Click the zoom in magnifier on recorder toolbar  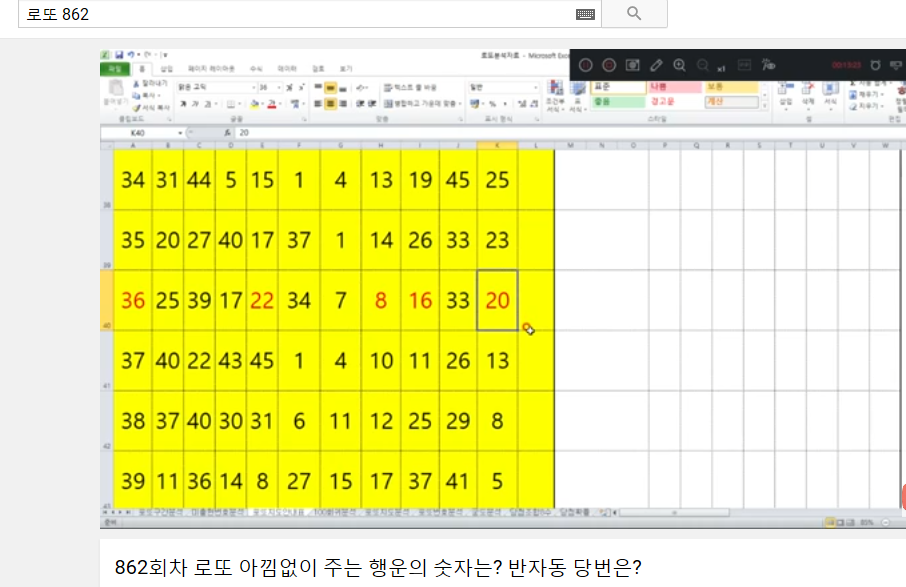click(680, 65)
